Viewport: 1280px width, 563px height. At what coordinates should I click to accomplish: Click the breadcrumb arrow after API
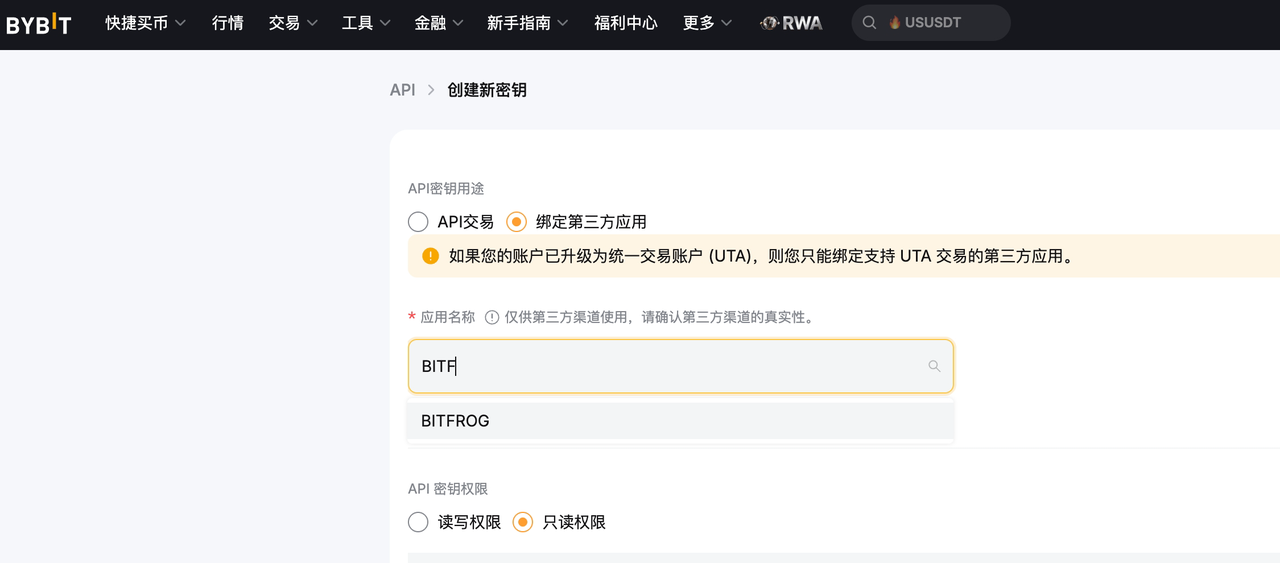[x=431, y=90]
